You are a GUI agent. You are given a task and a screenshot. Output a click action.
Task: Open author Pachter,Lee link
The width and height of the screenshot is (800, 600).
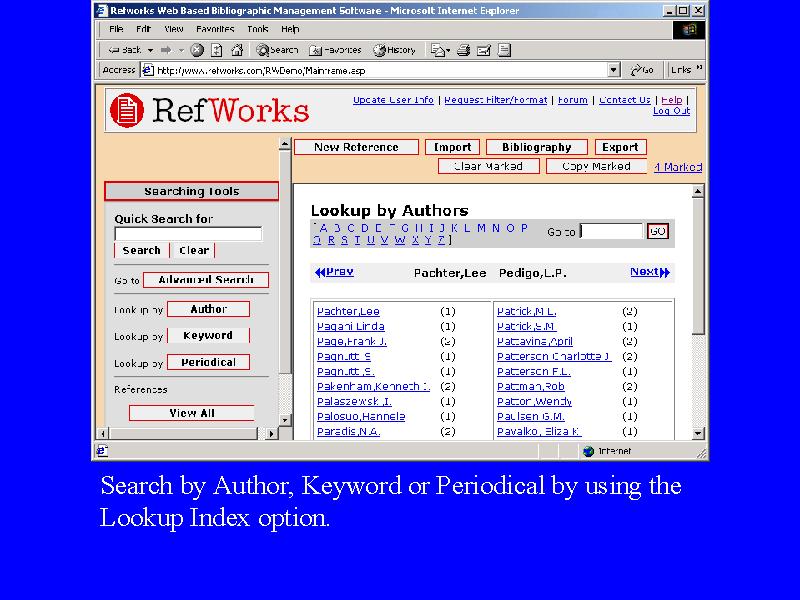tap(348, 311)
